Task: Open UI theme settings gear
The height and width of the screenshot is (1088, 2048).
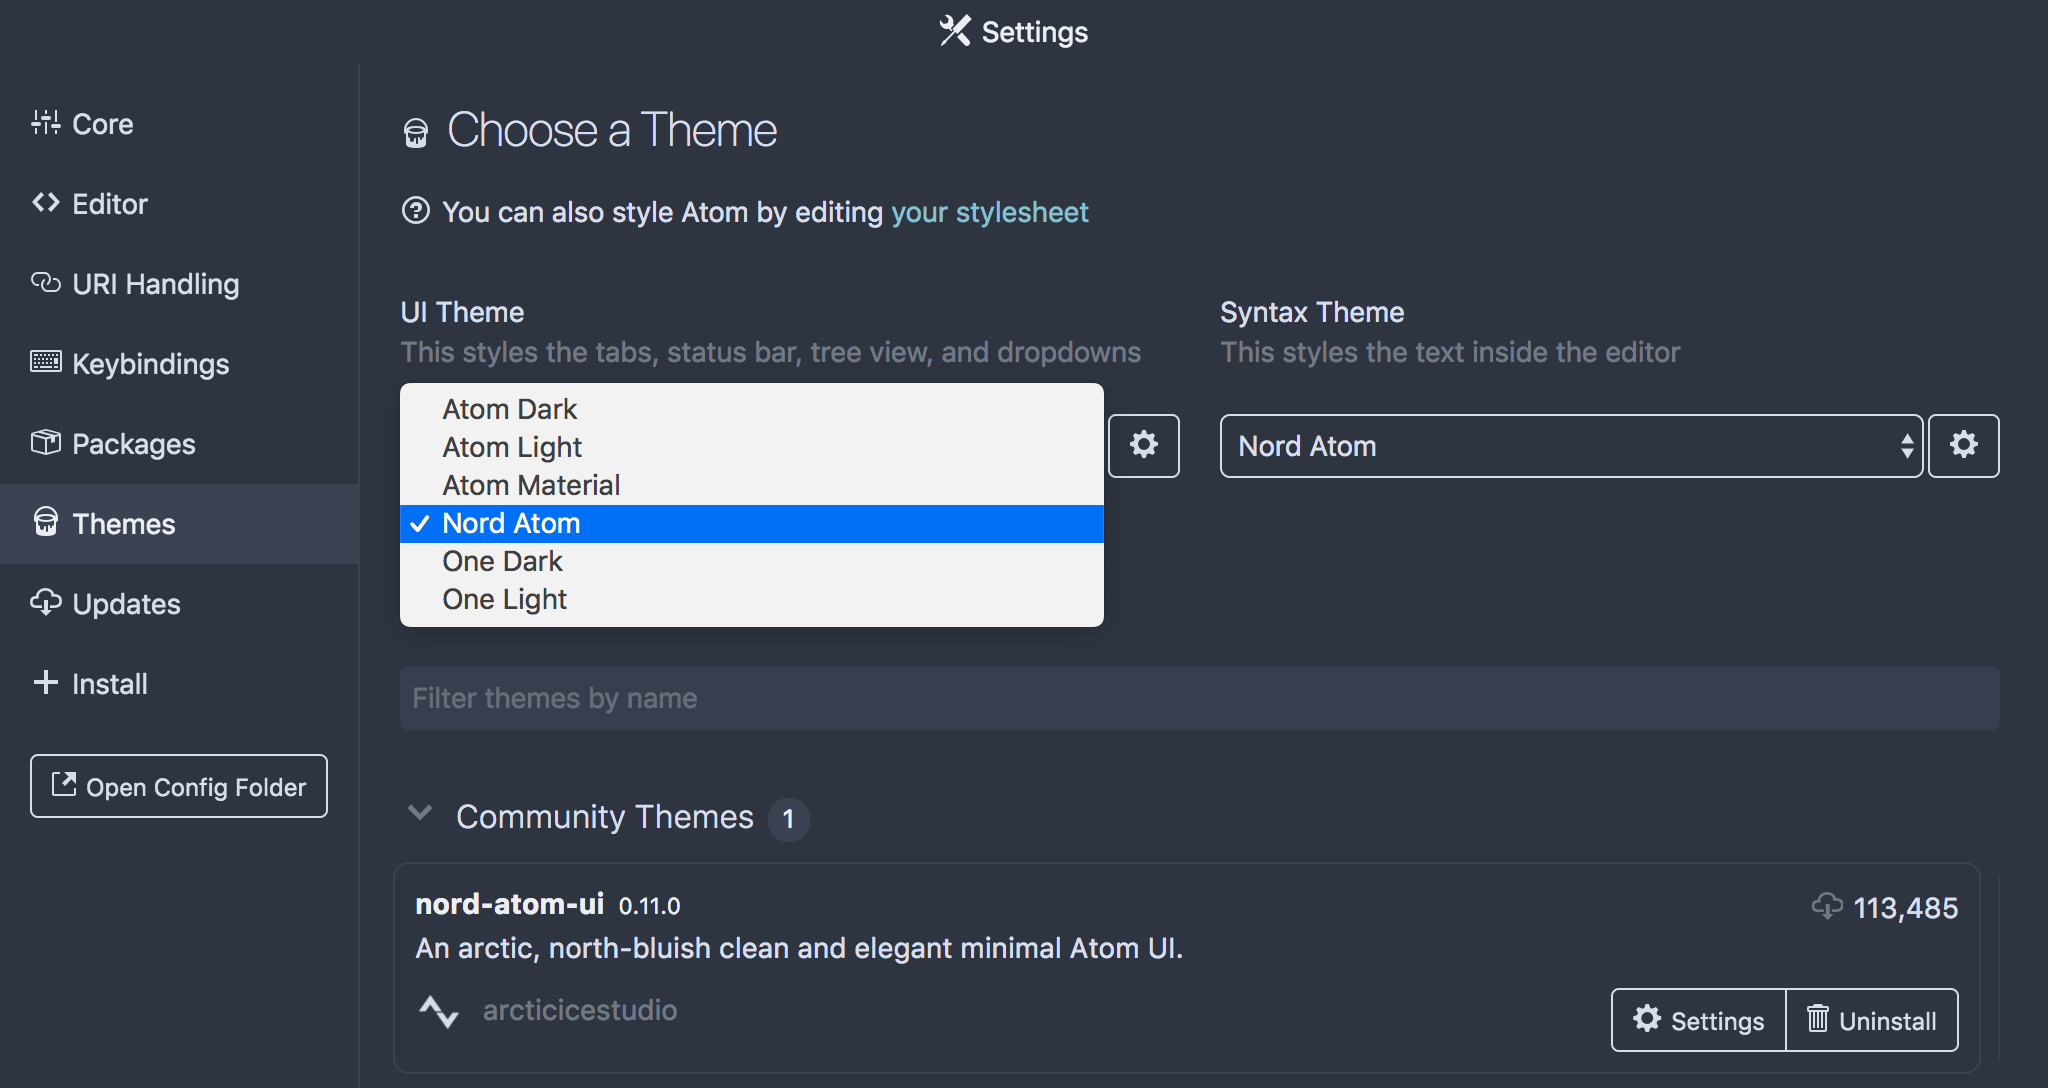Action: (x=1144, y=446)
